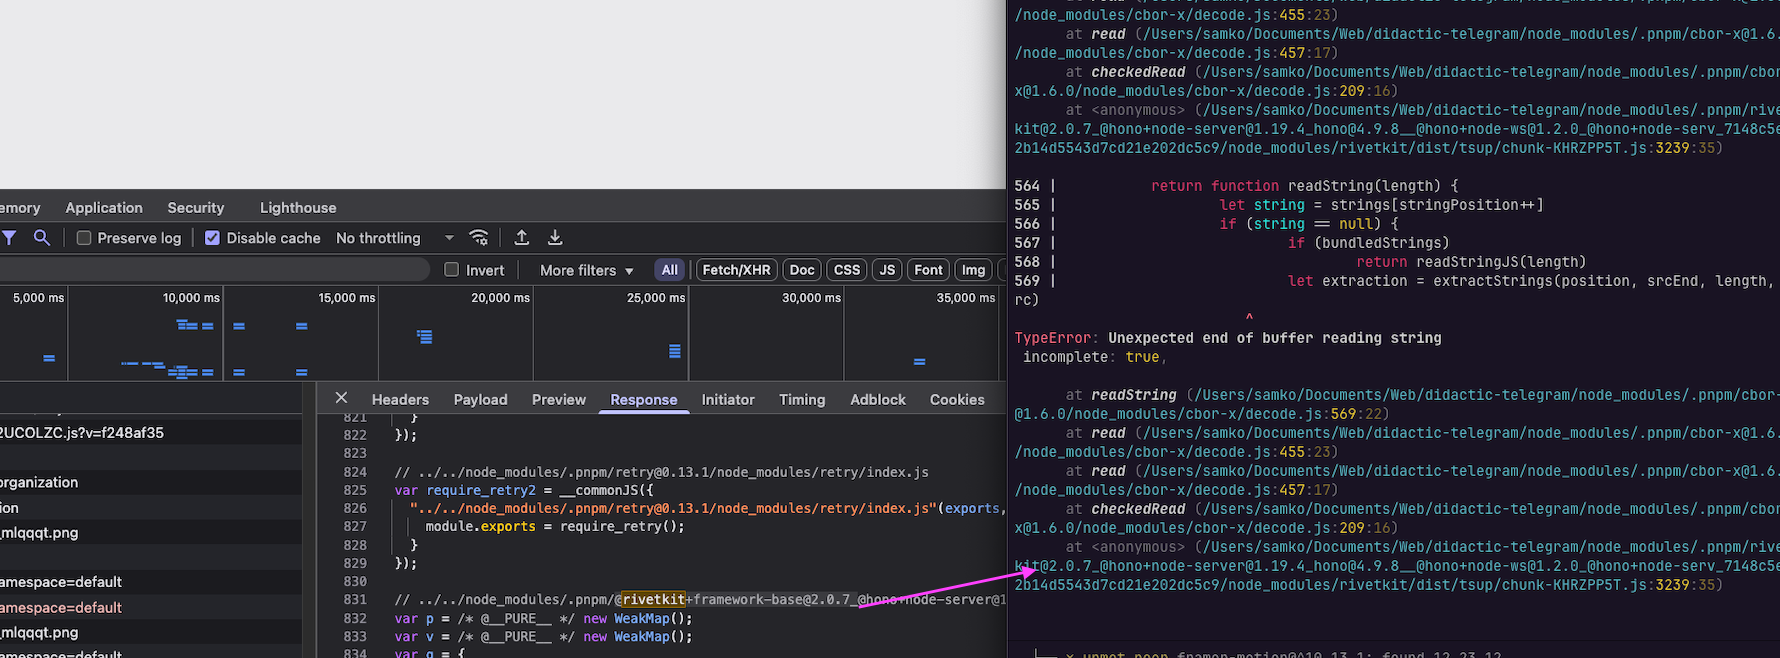The image size is (1780, 658).
Task: Toggle the network filter funnel icon
Action: [x=9, y=238]
